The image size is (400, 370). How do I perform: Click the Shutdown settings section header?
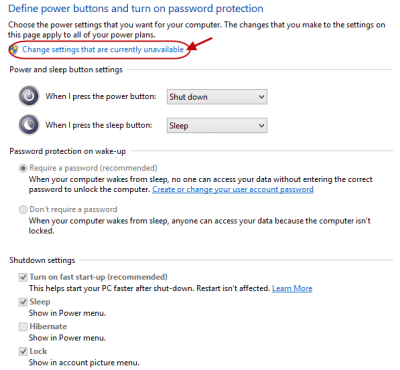[42, 260]
